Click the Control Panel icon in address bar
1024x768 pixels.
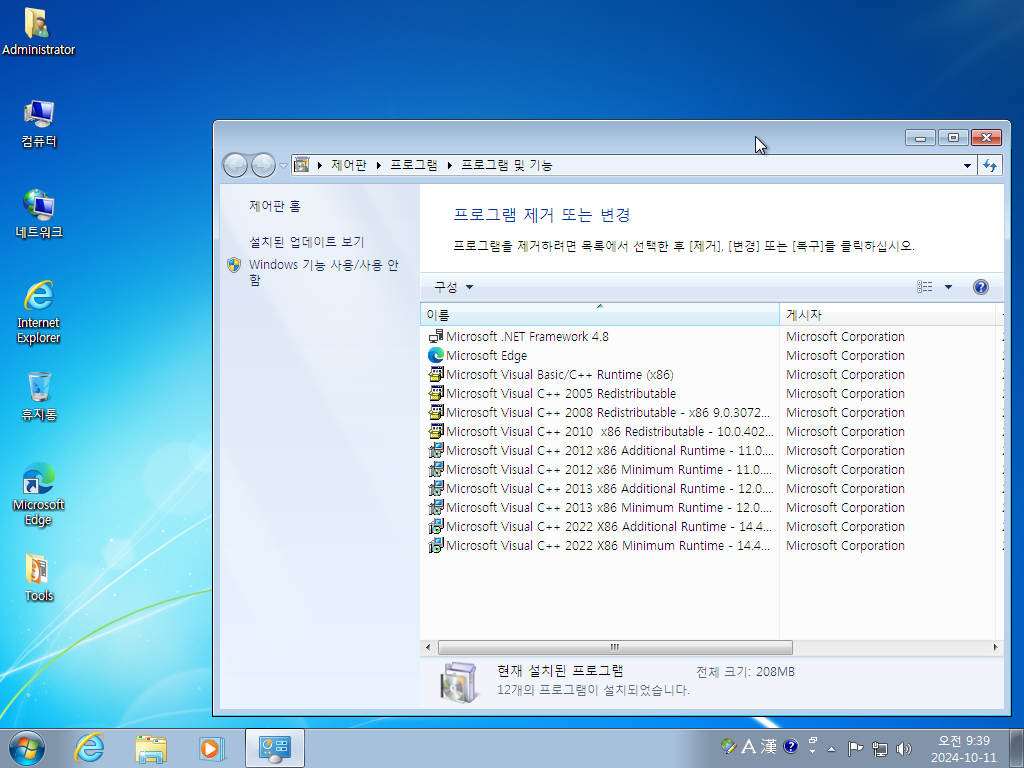301,165
